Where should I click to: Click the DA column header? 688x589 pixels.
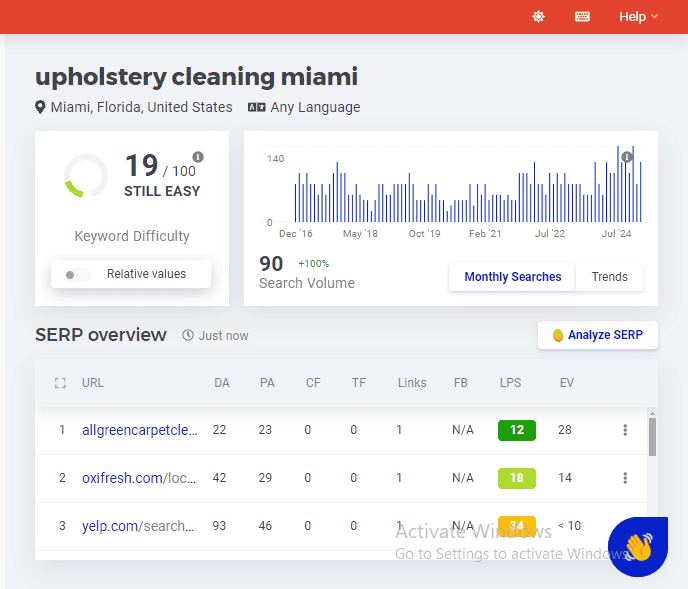(222, 383)
